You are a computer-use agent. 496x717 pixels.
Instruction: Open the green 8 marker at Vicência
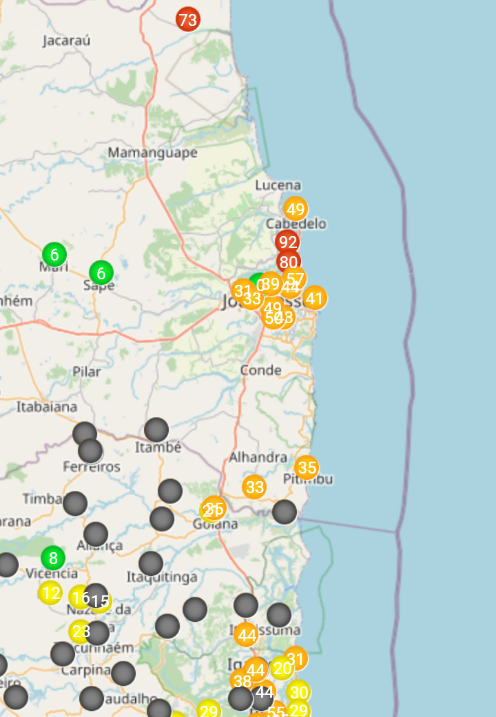pyautogui.click(x=53, y=558)
